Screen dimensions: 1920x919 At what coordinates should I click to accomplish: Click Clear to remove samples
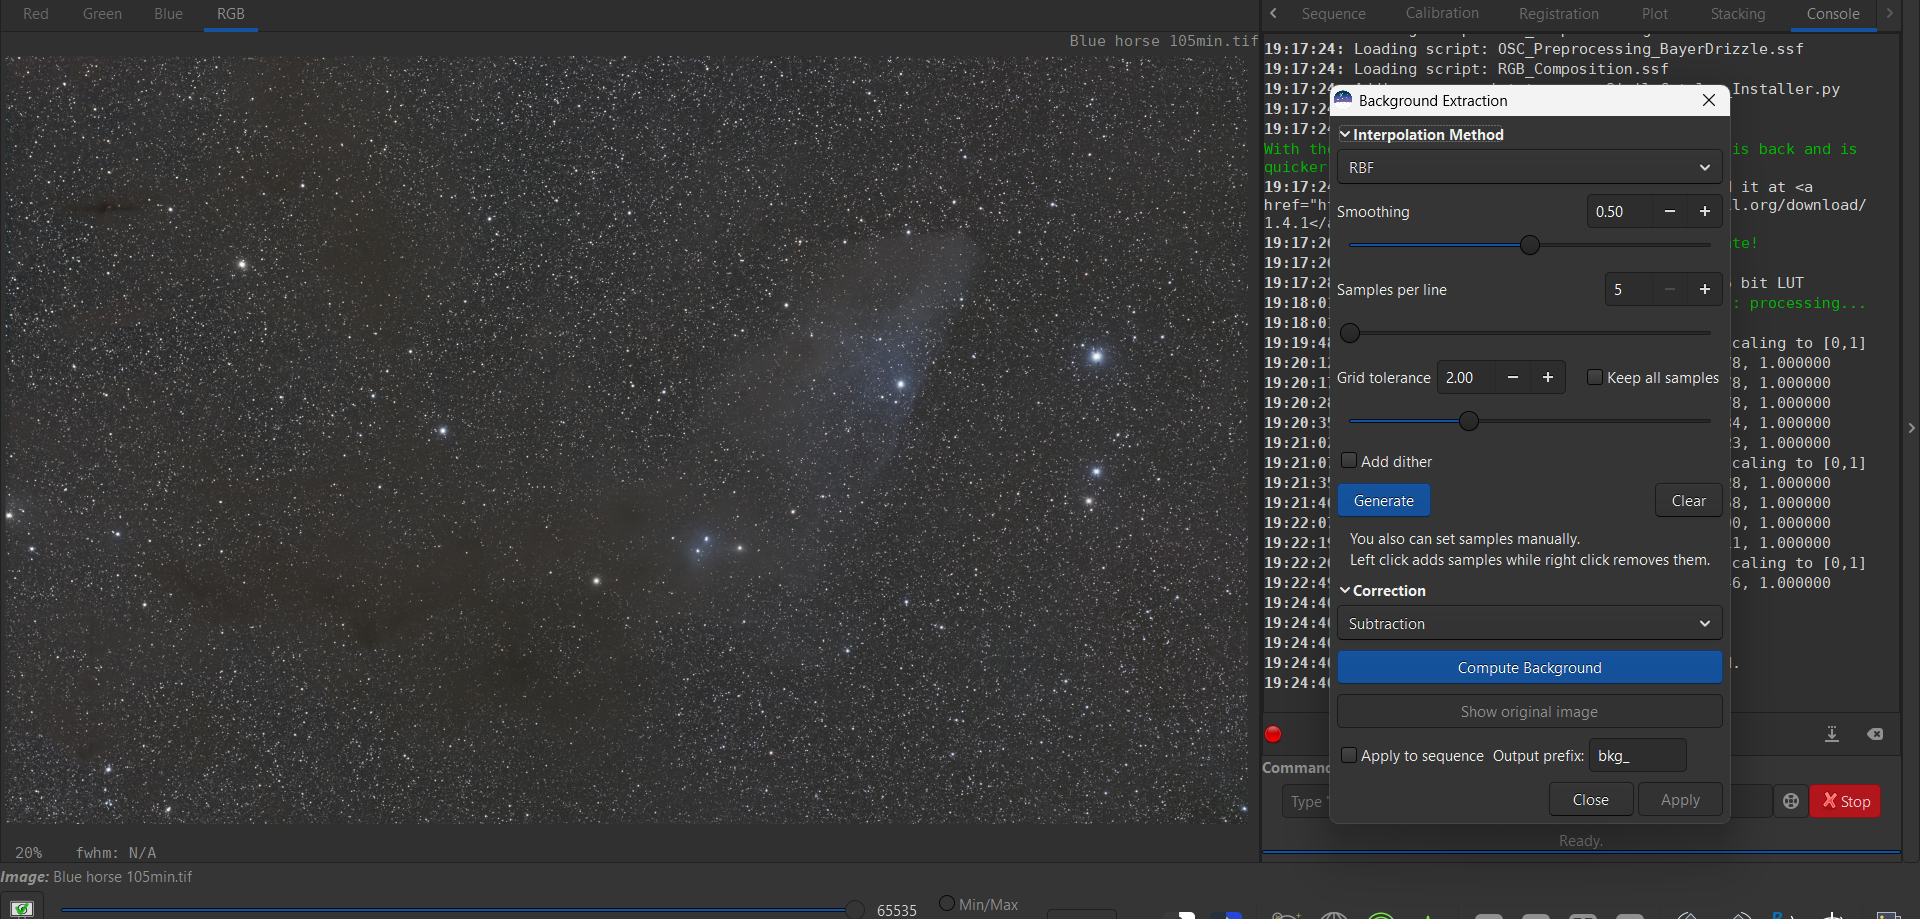1689,500
